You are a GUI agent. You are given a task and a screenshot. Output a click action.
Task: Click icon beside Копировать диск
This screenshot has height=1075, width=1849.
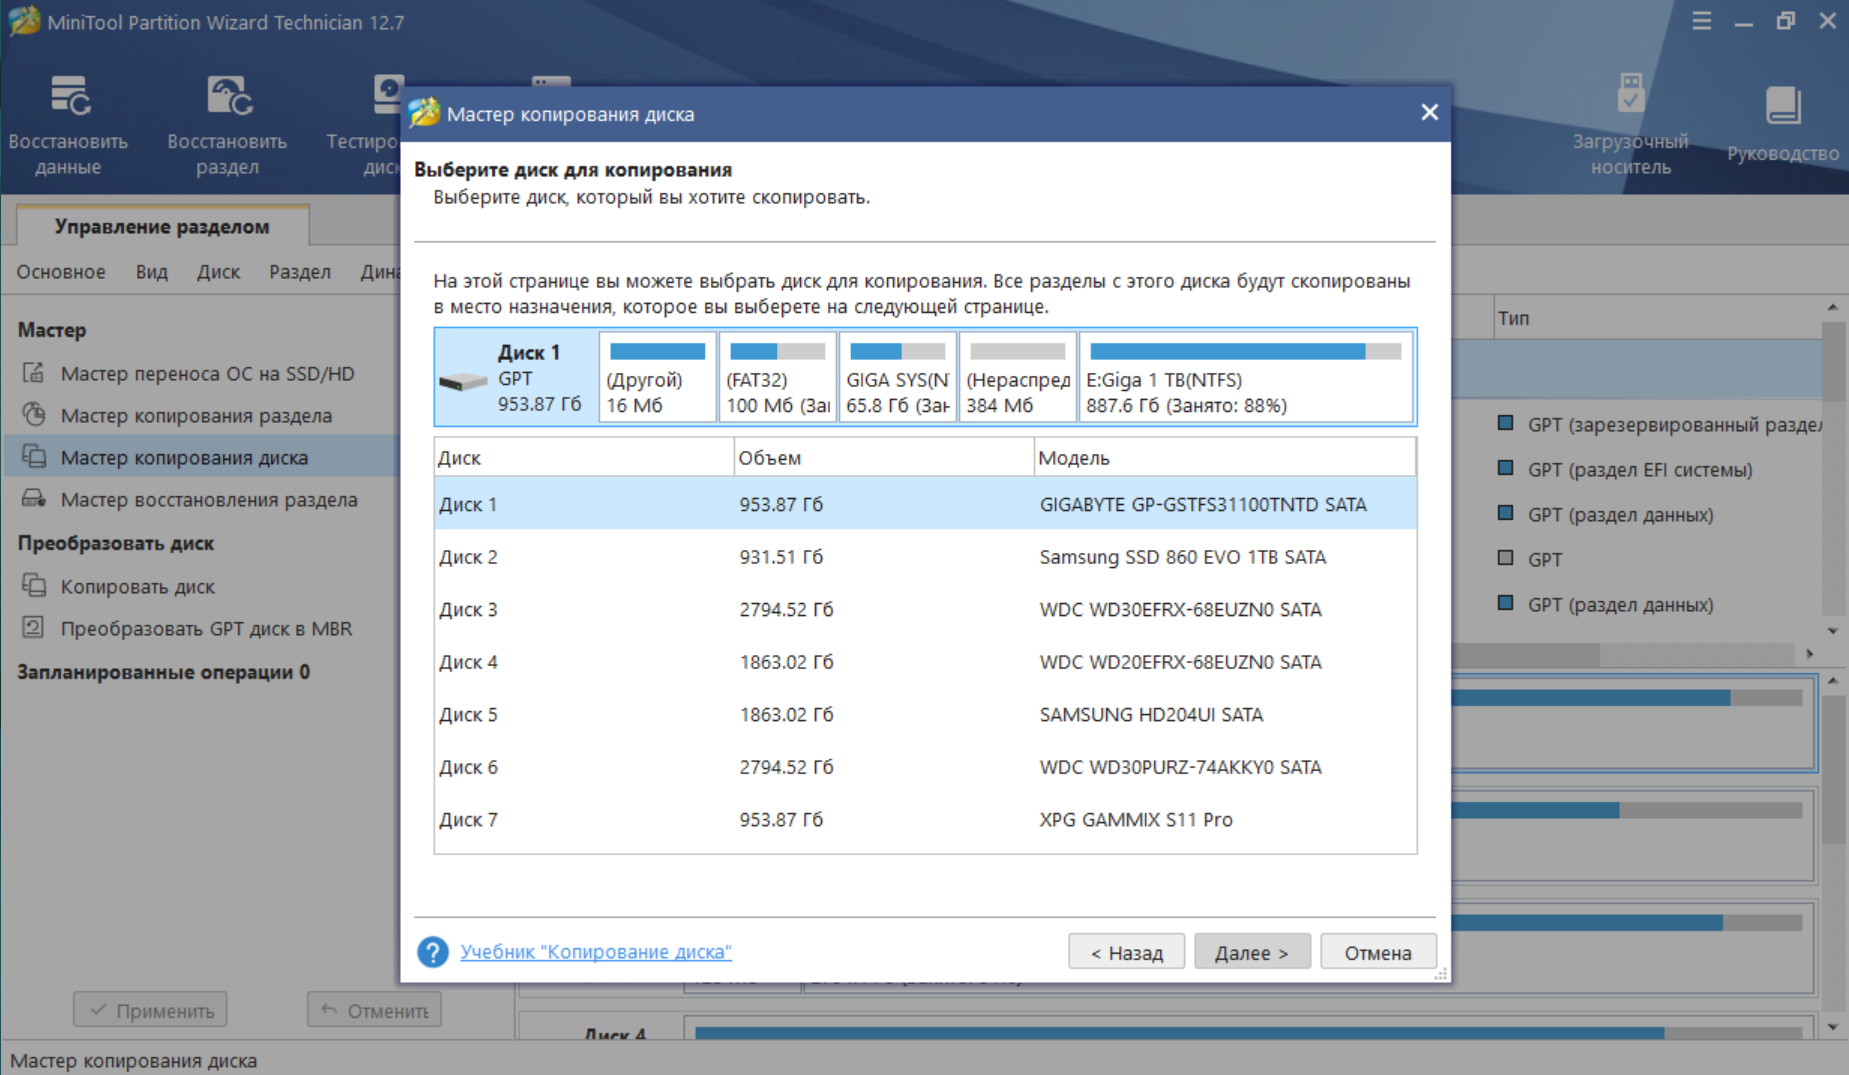pos(34,586)
